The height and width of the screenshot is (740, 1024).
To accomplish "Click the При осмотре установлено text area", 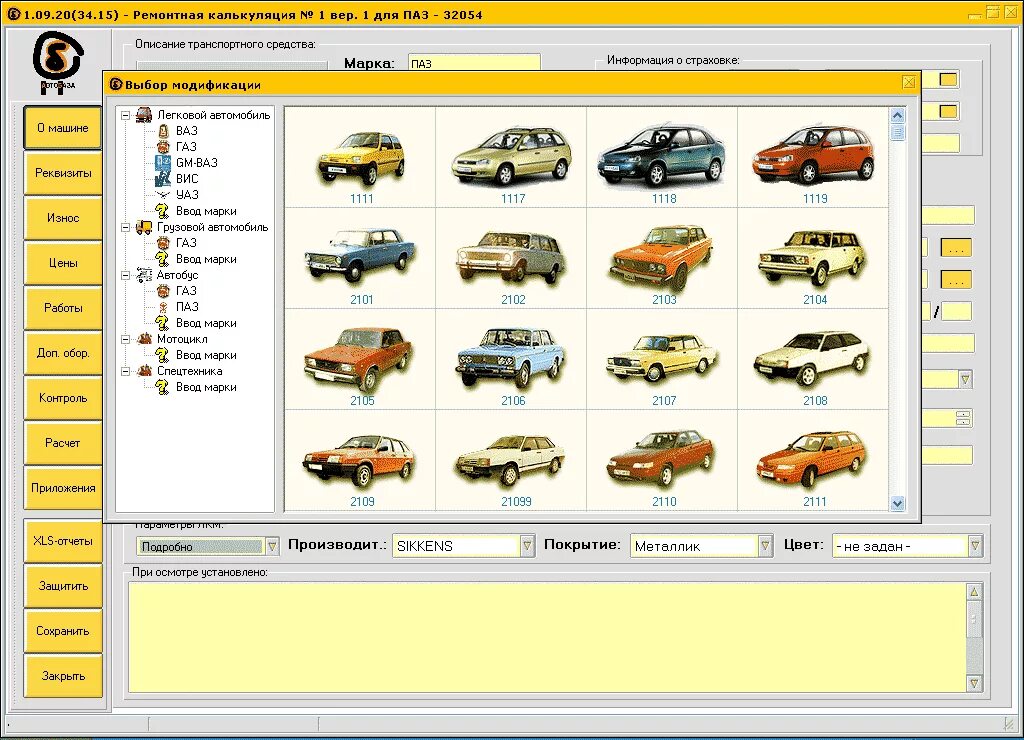I will click(547, 637).
